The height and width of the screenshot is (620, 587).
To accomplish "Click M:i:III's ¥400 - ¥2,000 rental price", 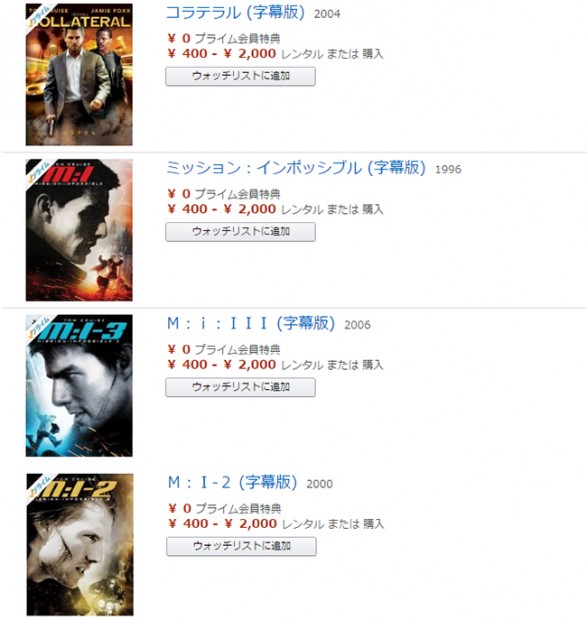I will (x=222, y=364).
